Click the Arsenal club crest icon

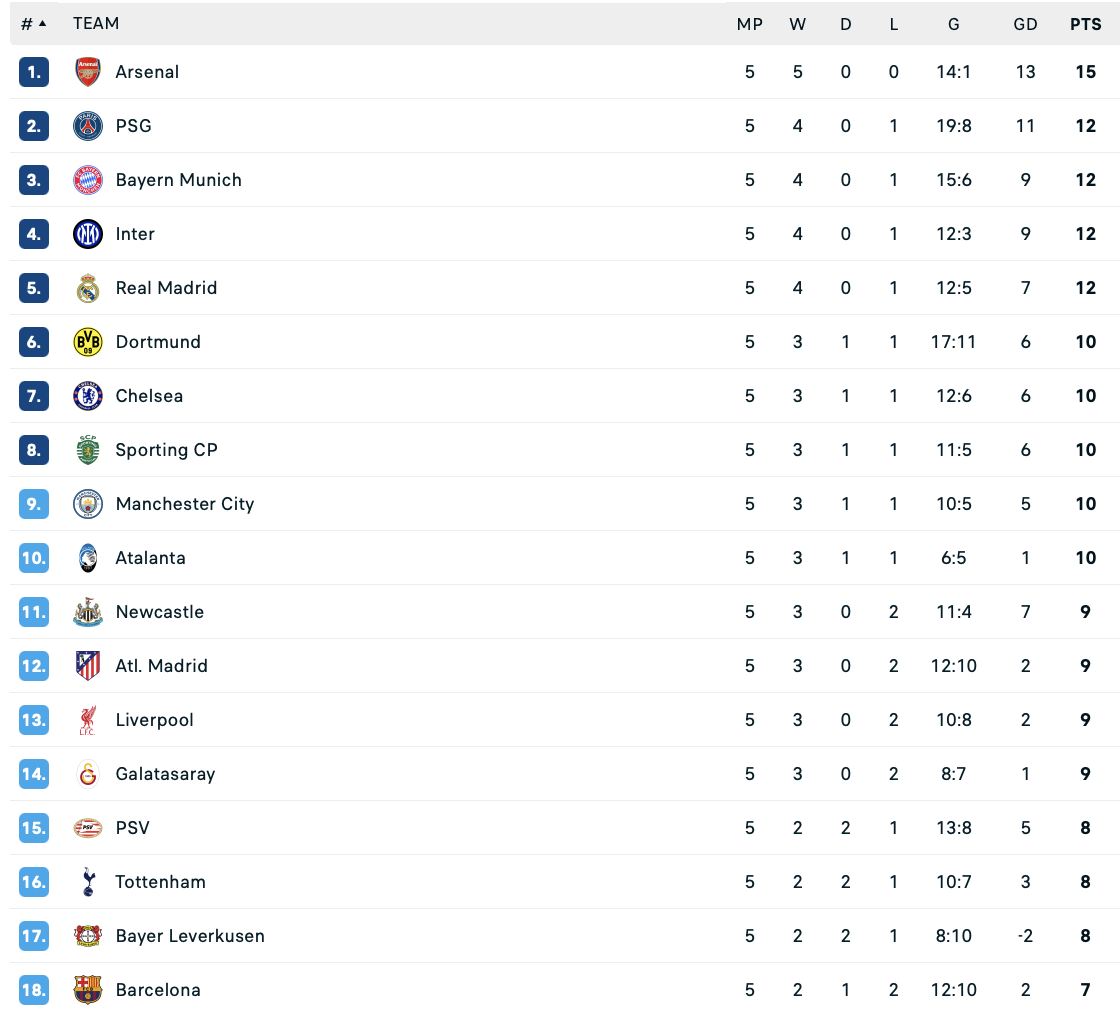click(x=88, y=72)
